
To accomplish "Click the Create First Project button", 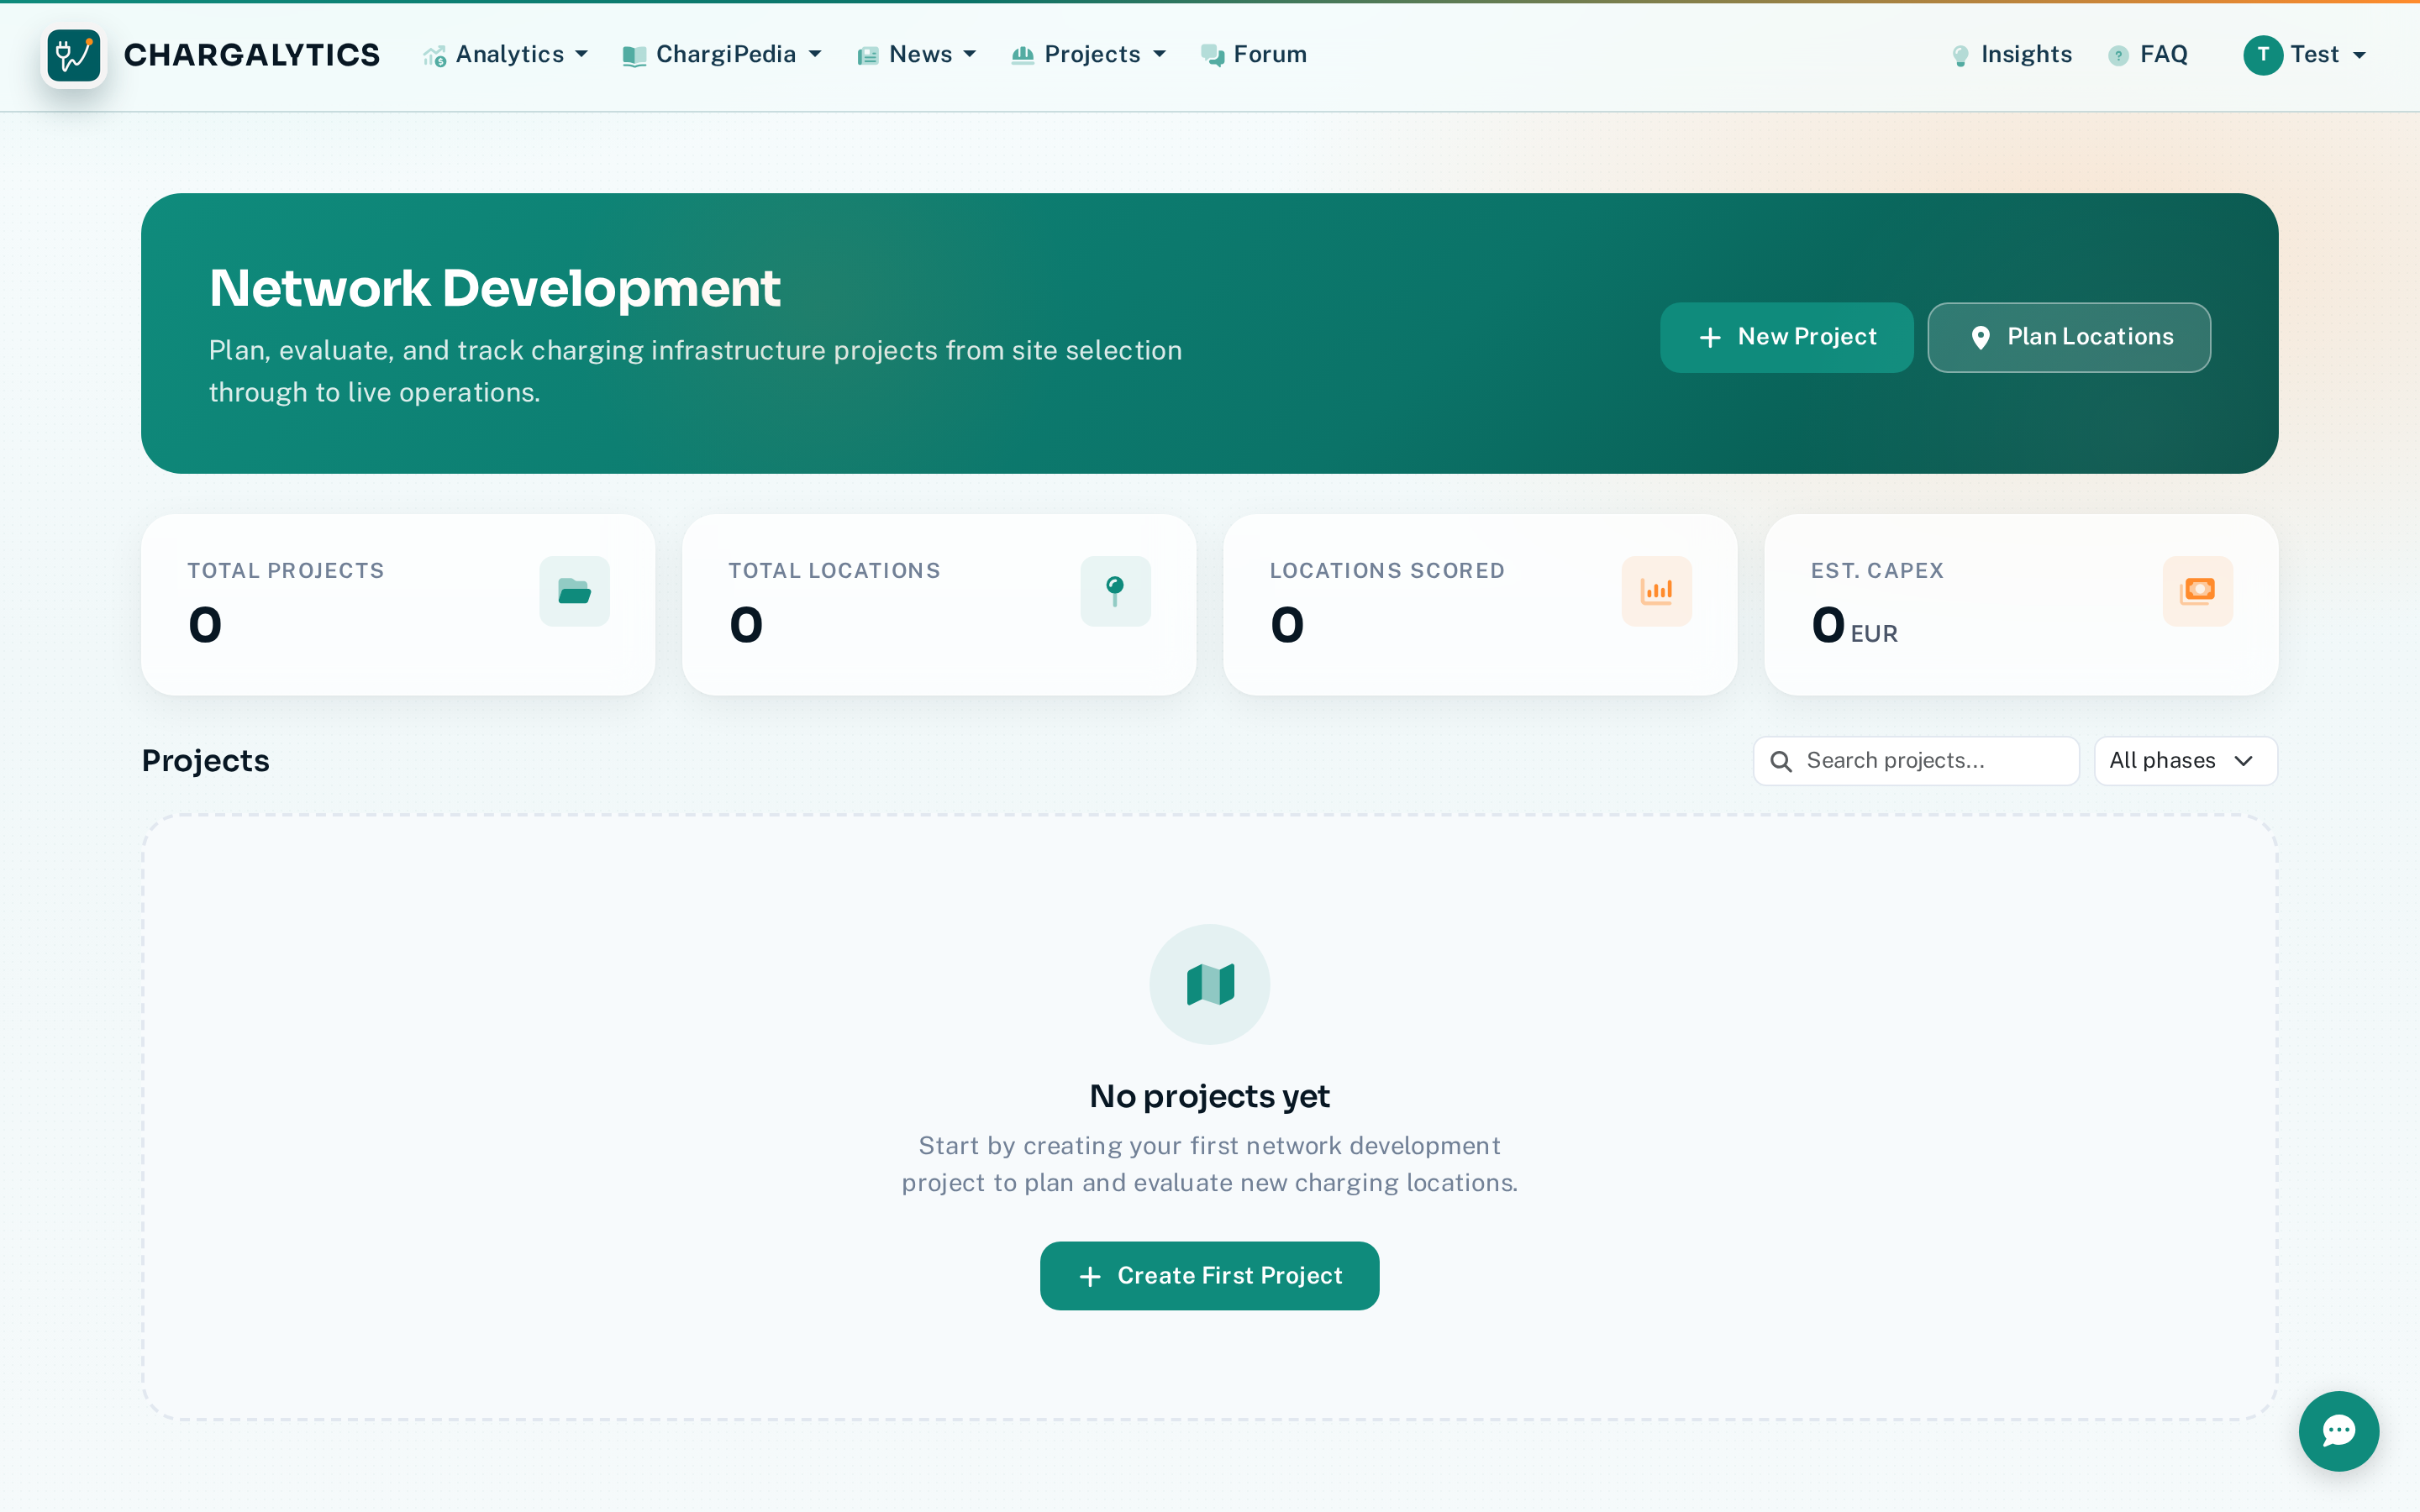I will (x=1210, y=1276).
